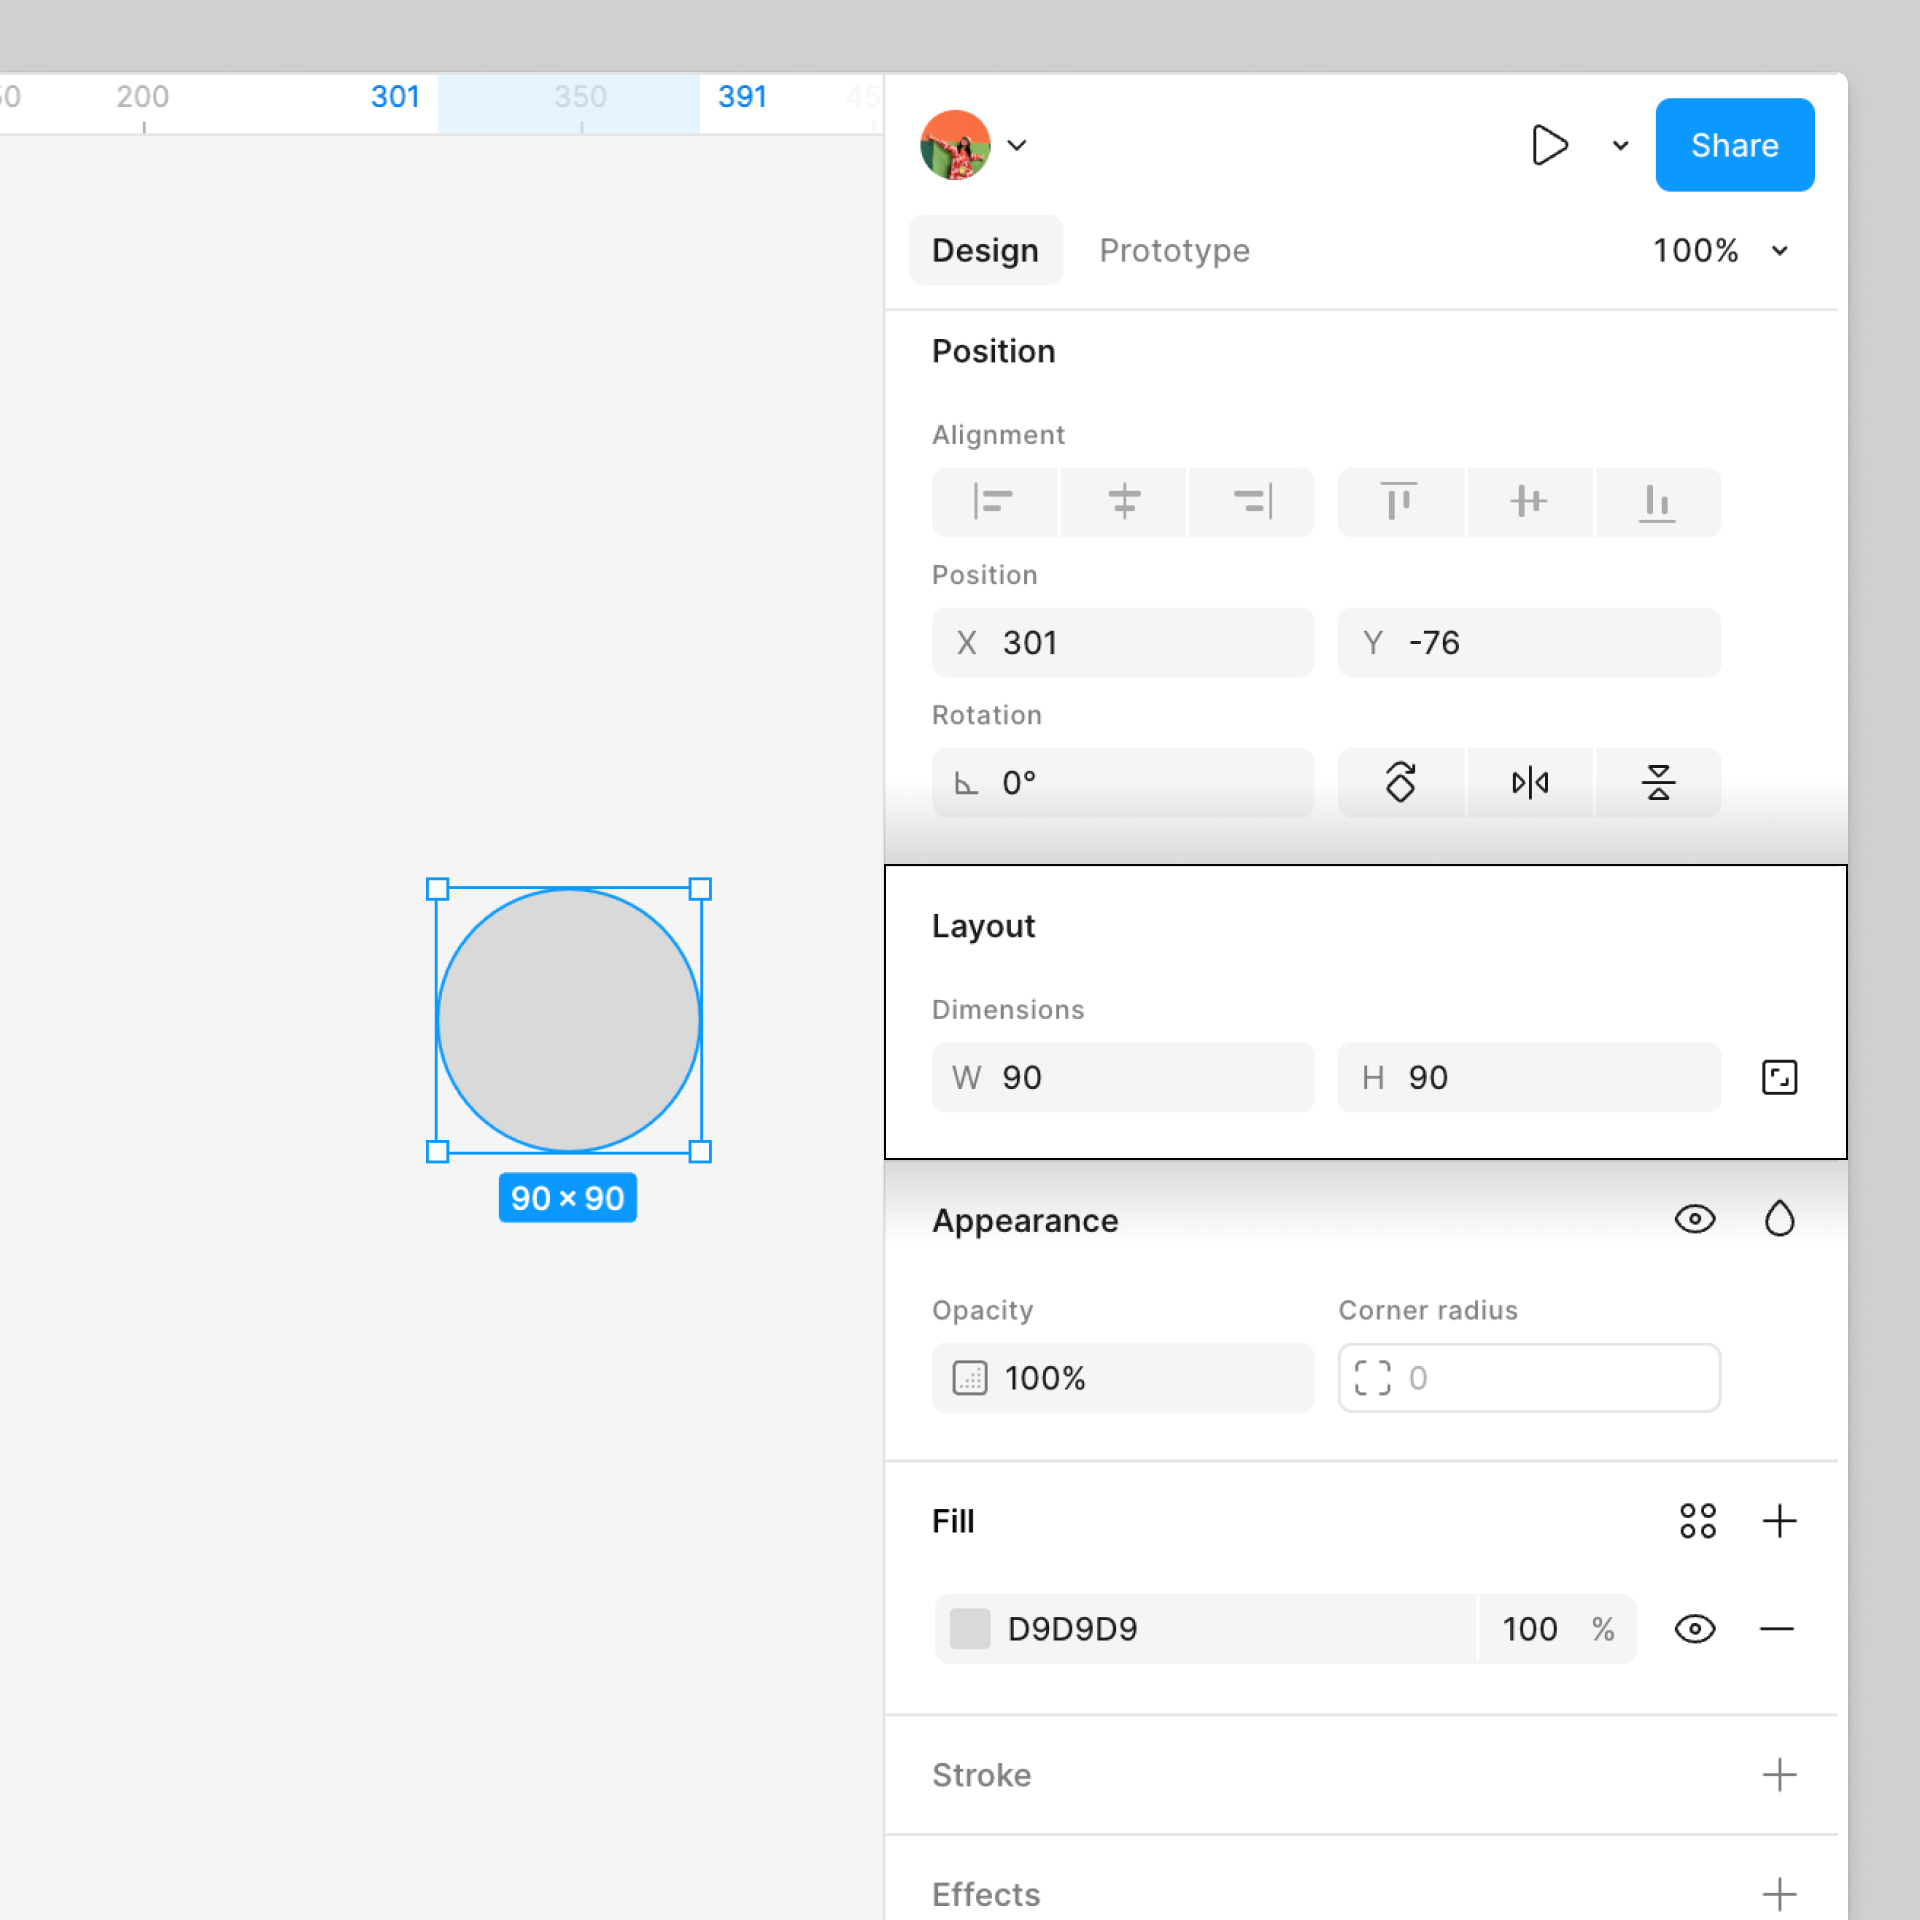Click the align right icon
The height and width of the screenshot is (1920, 1920).
[x=1252, y=501]
